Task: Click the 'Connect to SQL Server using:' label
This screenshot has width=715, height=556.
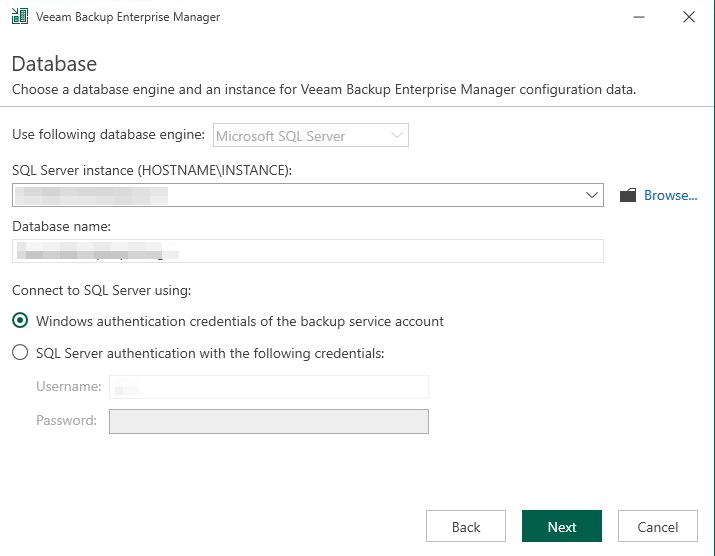Action: (101, 291)
